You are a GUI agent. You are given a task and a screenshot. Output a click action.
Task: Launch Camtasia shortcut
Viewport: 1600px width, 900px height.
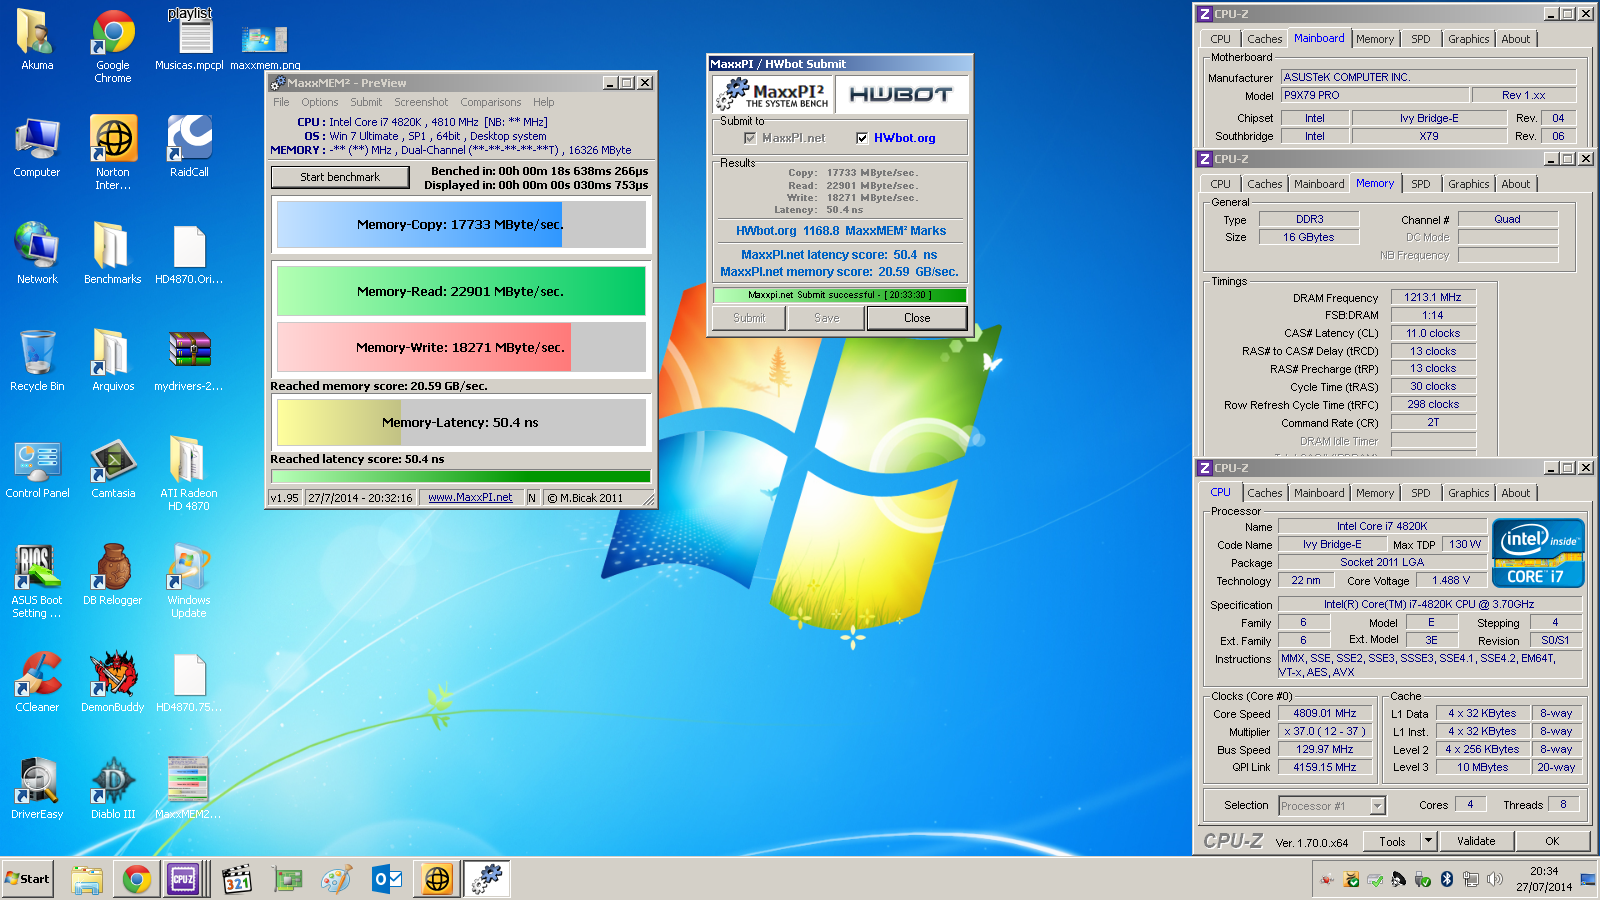tap(113, 467)
